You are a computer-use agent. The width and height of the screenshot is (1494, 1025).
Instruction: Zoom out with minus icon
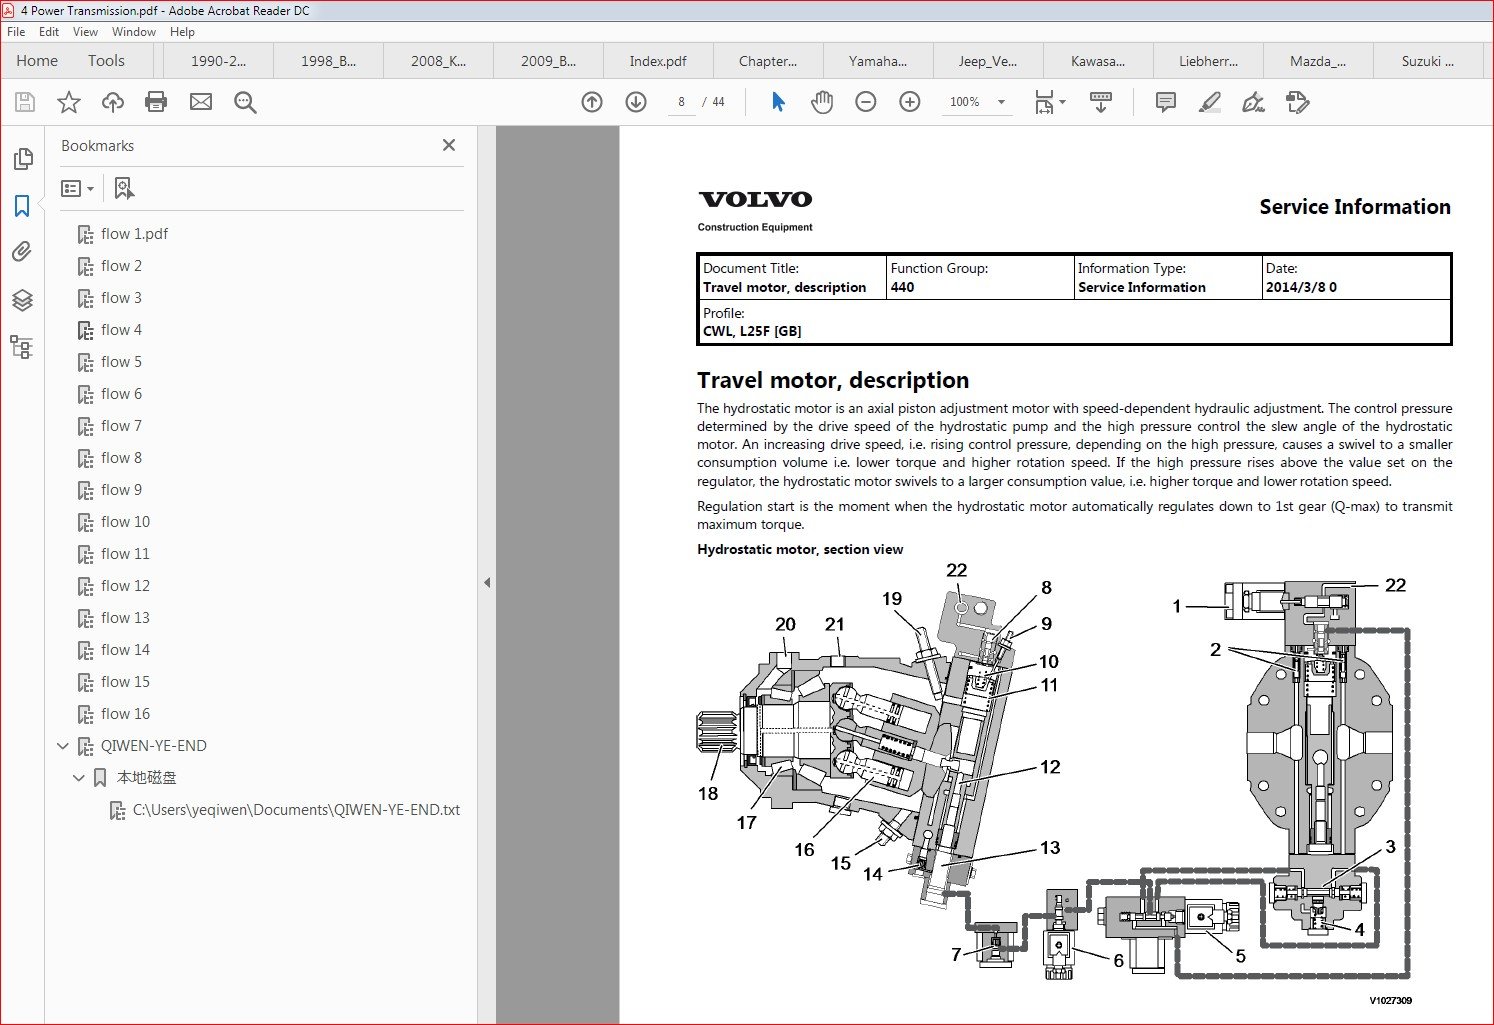(866, 102)
